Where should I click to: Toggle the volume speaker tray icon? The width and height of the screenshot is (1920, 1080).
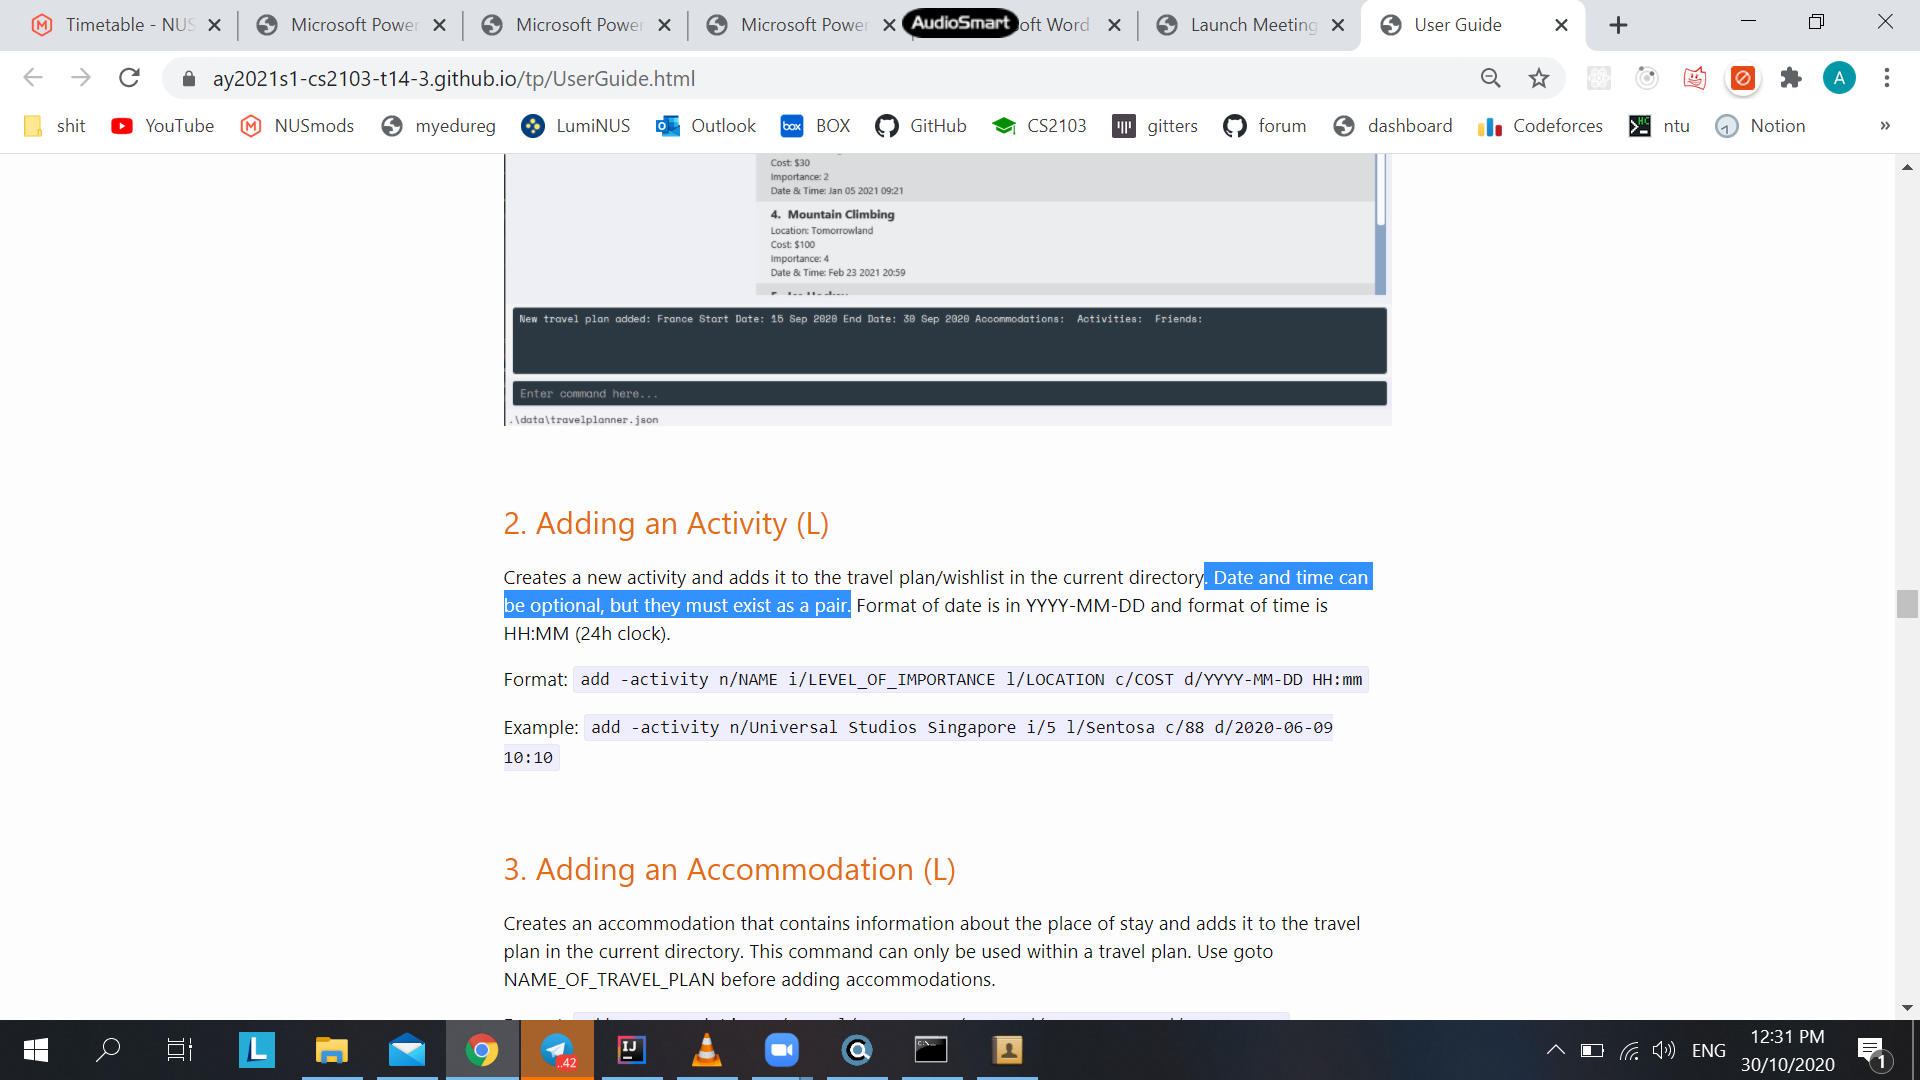pos(1663,1050)
